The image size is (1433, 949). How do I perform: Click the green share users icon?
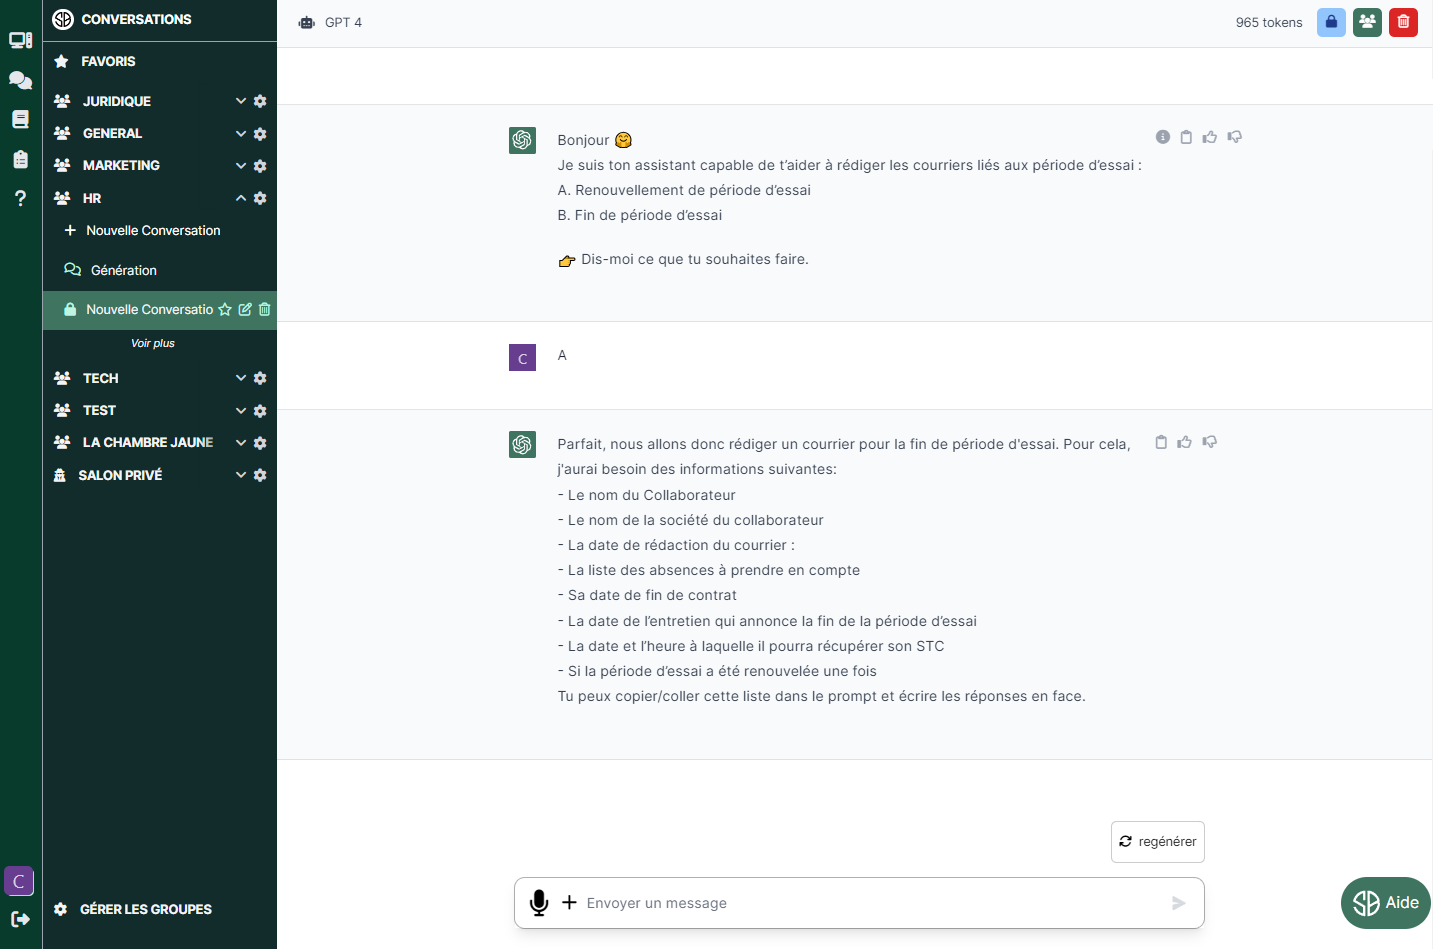click(1367, 22)
